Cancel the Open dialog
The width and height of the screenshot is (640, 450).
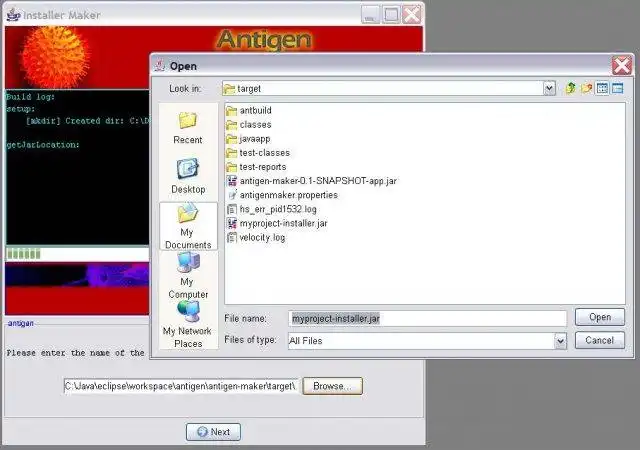(600, 340)
